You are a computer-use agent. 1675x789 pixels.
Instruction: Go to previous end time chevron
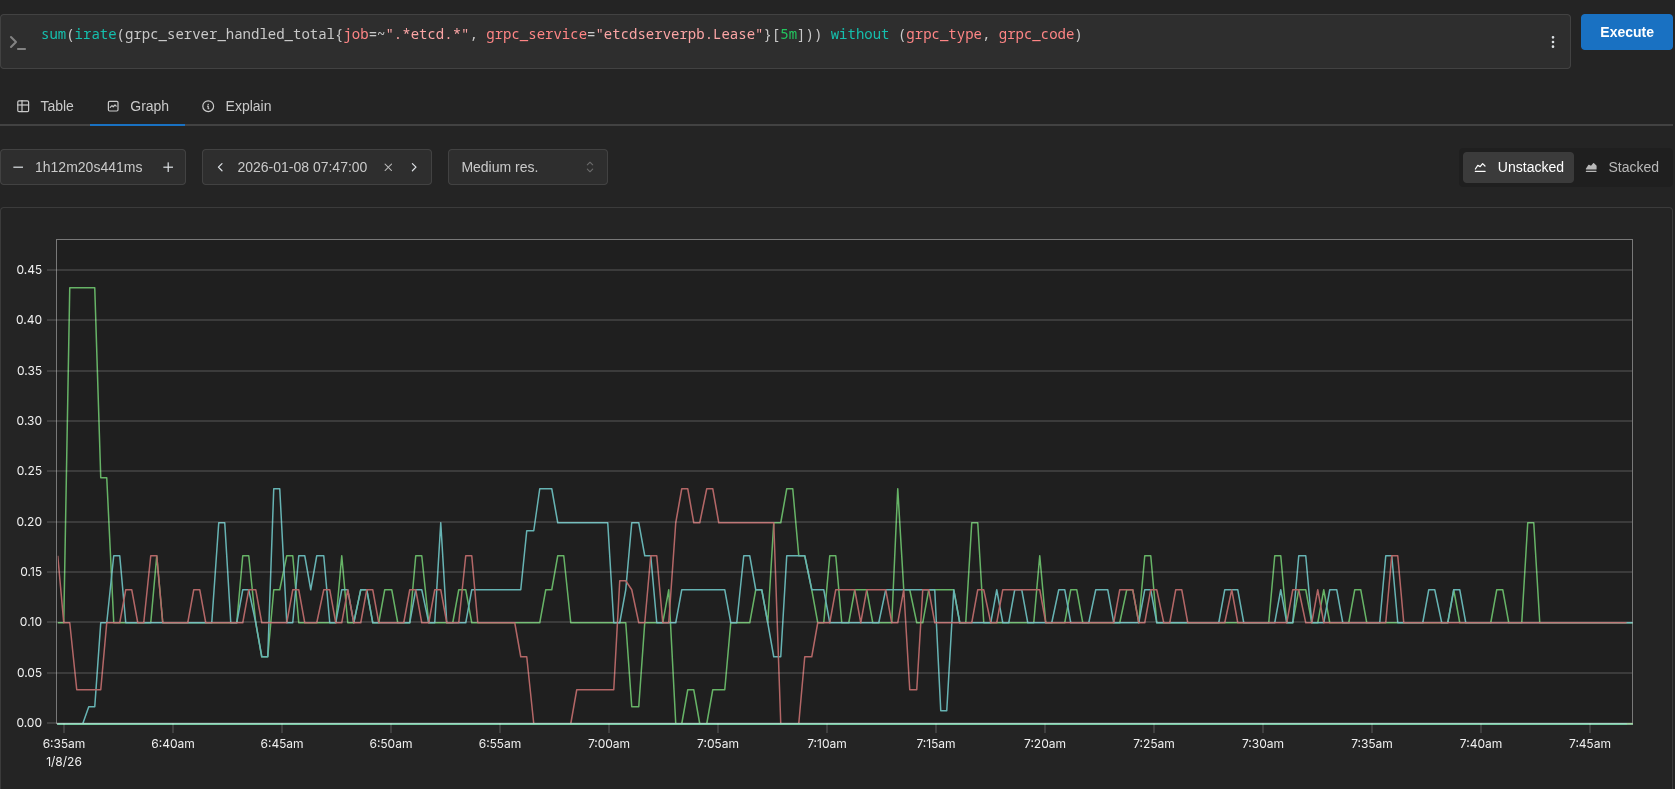click(x=220, y=167)
